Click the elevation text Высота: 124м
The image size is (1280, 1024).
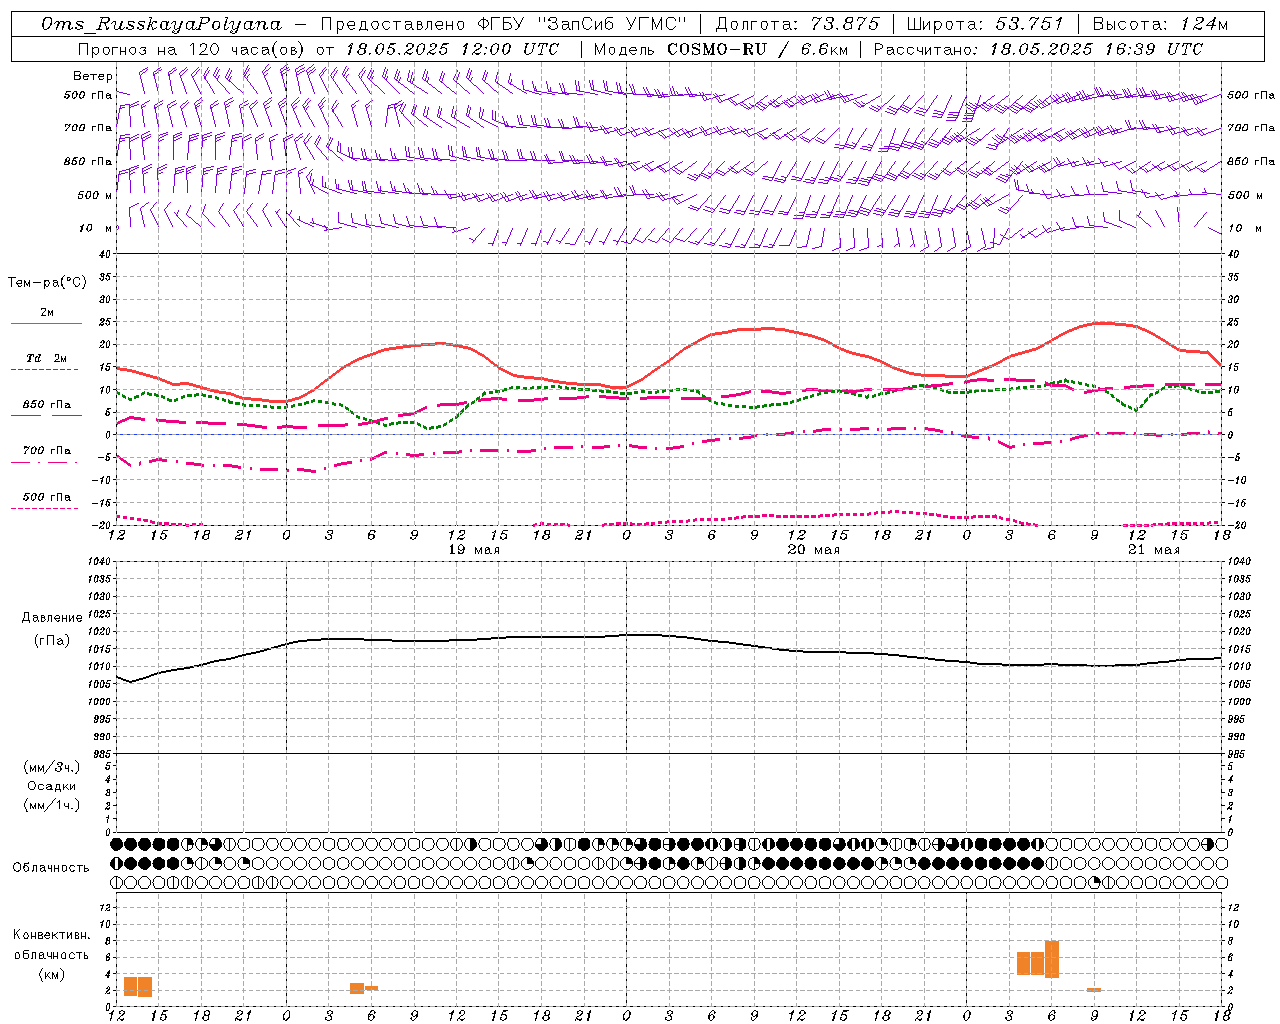click(1160, 23)
